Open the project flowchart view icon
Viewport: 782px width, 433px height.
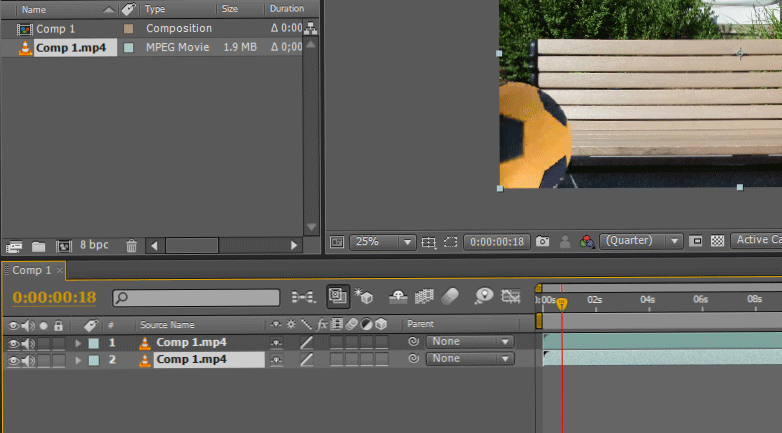[x=311, y=28]
